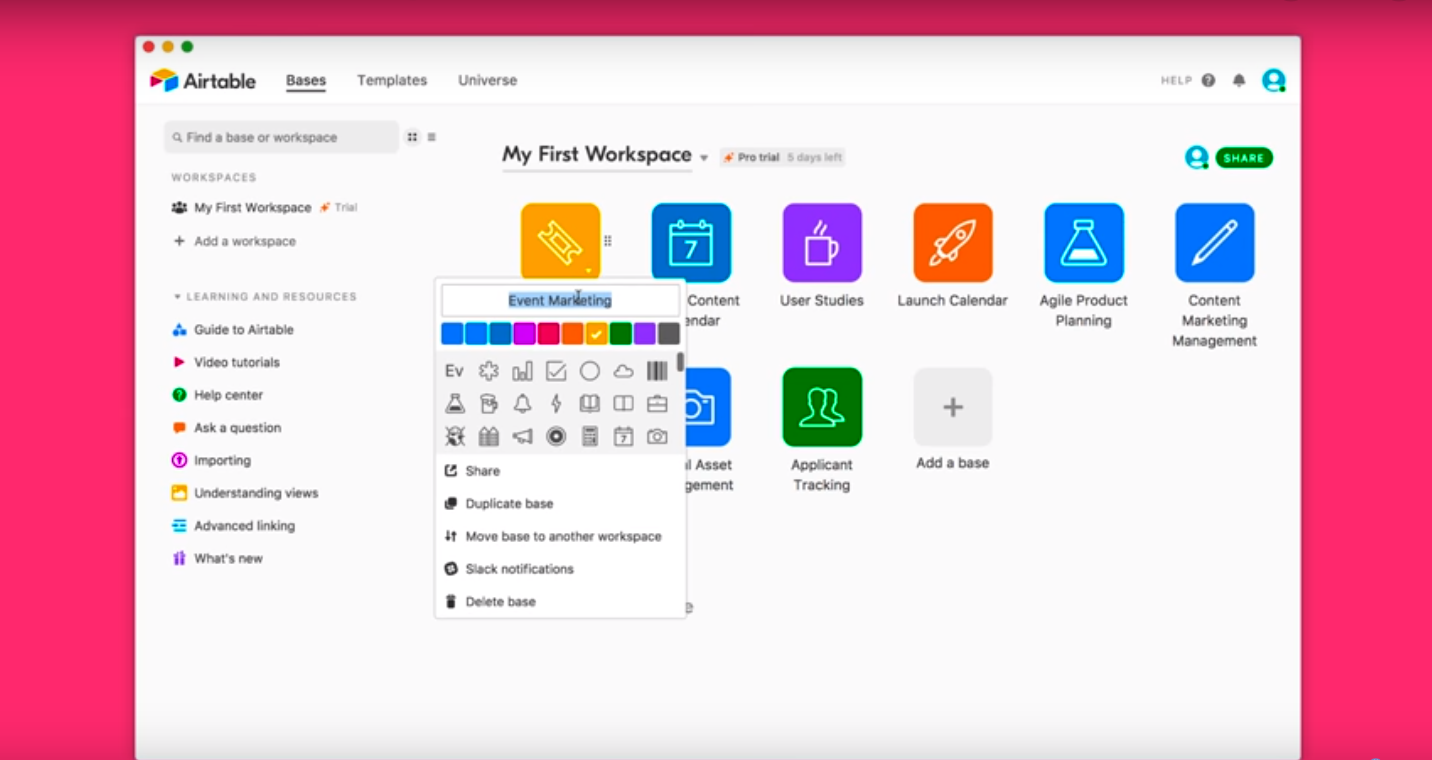This screenshot has width=1432, height=760.
Task: Switch to grid view of bases
Action: [412, 137]
